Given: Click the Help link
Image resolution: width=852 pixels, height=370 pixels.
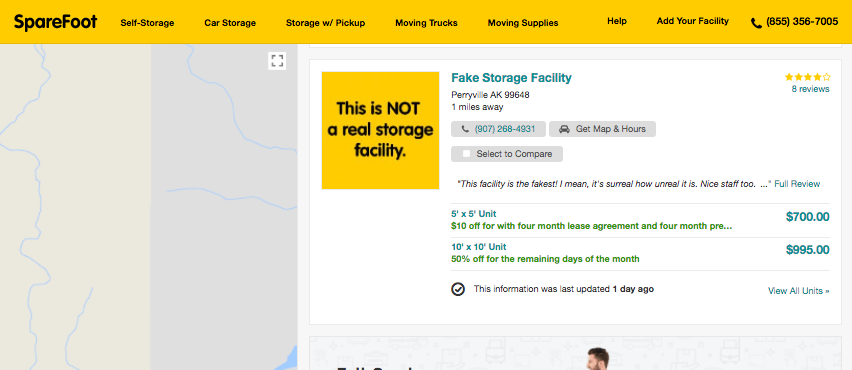Looking at the screenshot, I should pos(617,21).
